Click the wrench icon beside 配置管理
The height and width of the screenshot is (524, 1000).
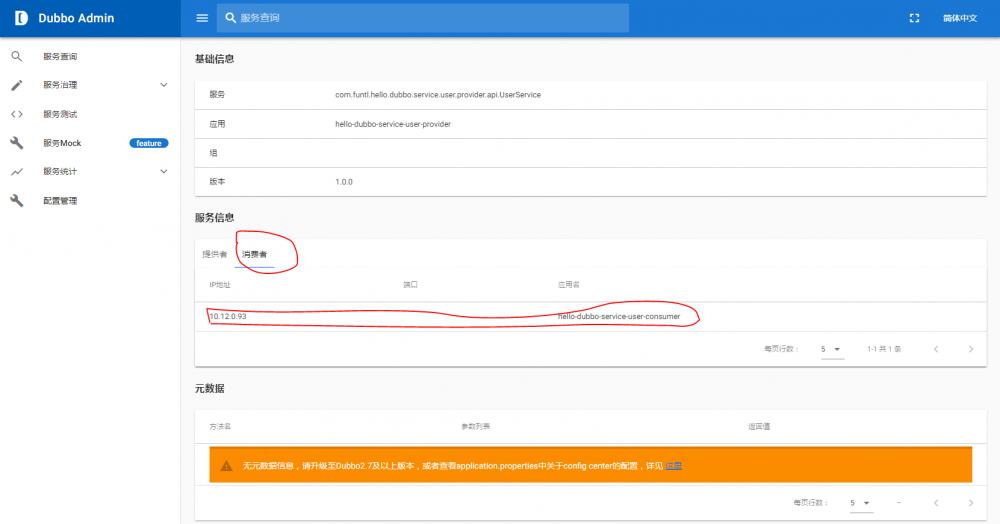(x=17, y=200)
